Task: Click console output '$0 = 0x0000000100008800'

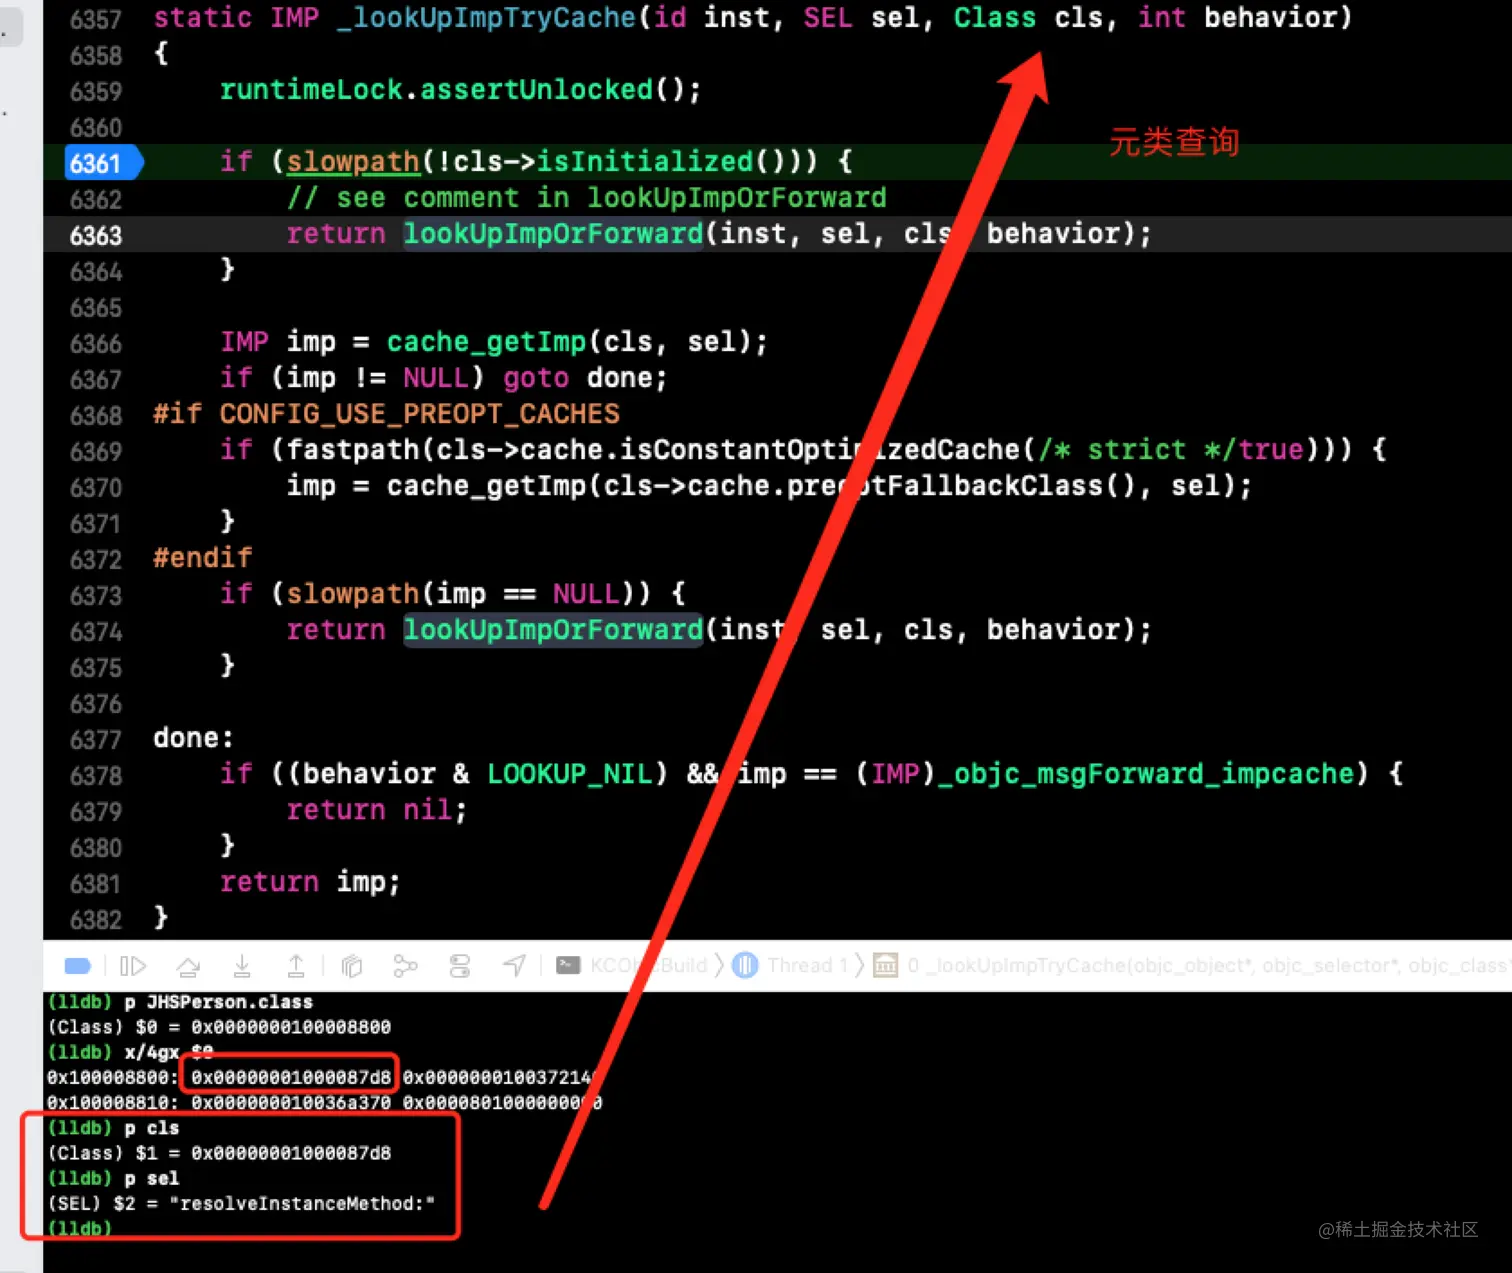Action: (263, 1027)
